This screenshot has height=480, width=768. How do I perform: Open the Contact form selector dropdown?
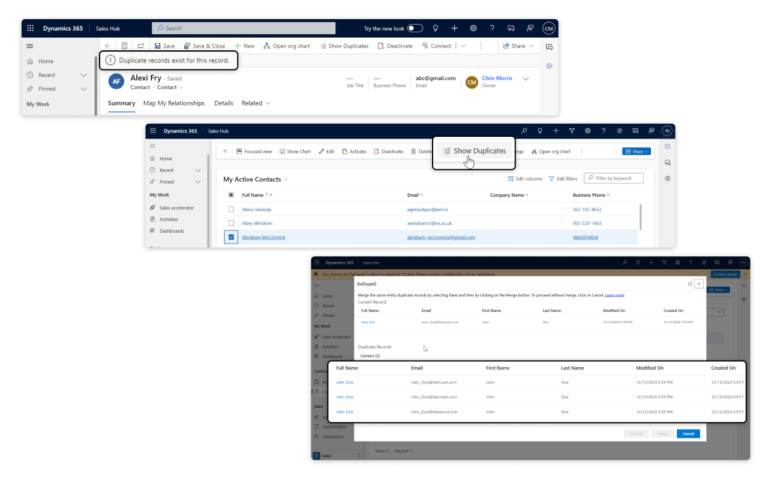(170, 87)
